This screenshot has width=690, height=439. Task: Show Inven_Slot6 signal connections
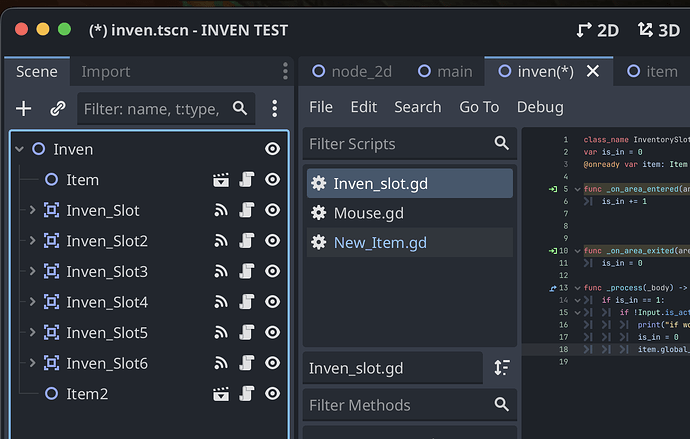coord(221,363)
